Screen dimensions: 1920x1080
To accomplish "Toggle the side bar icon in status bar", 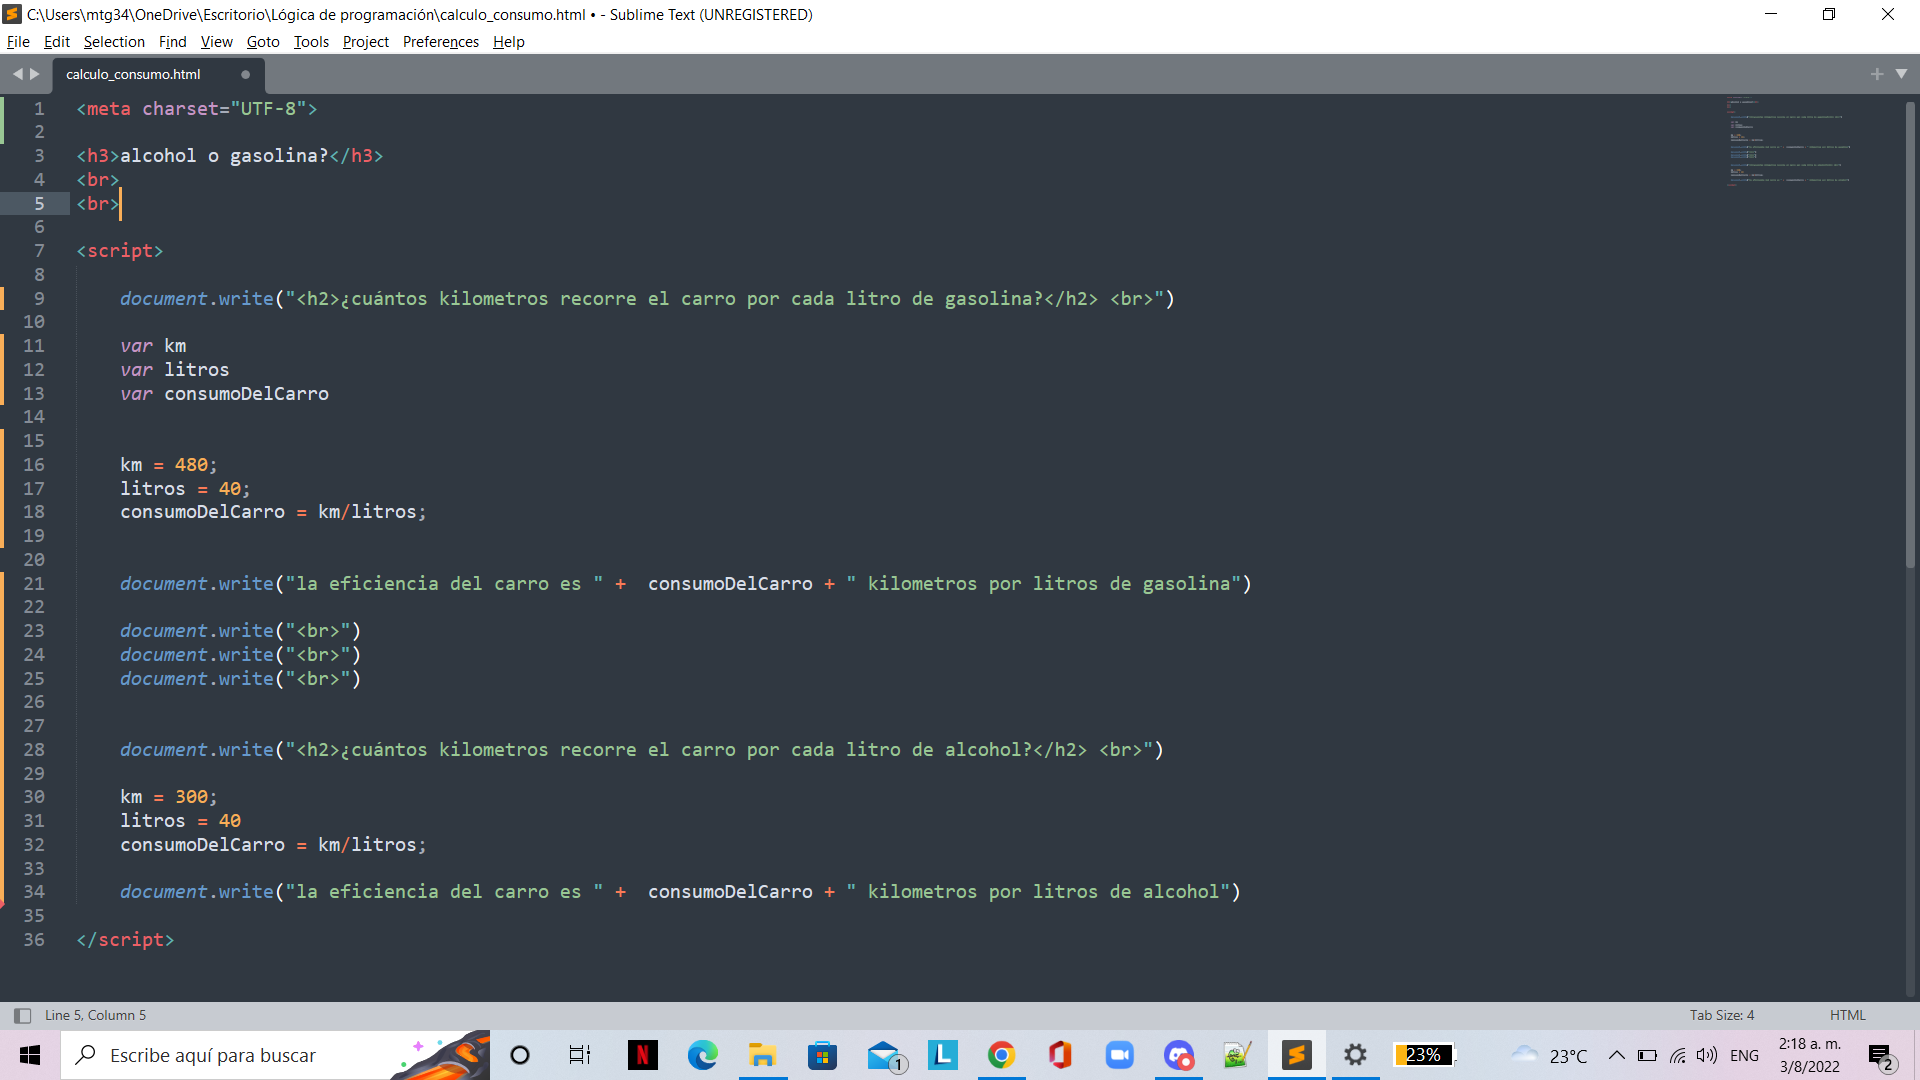I will coord(22,1015).
